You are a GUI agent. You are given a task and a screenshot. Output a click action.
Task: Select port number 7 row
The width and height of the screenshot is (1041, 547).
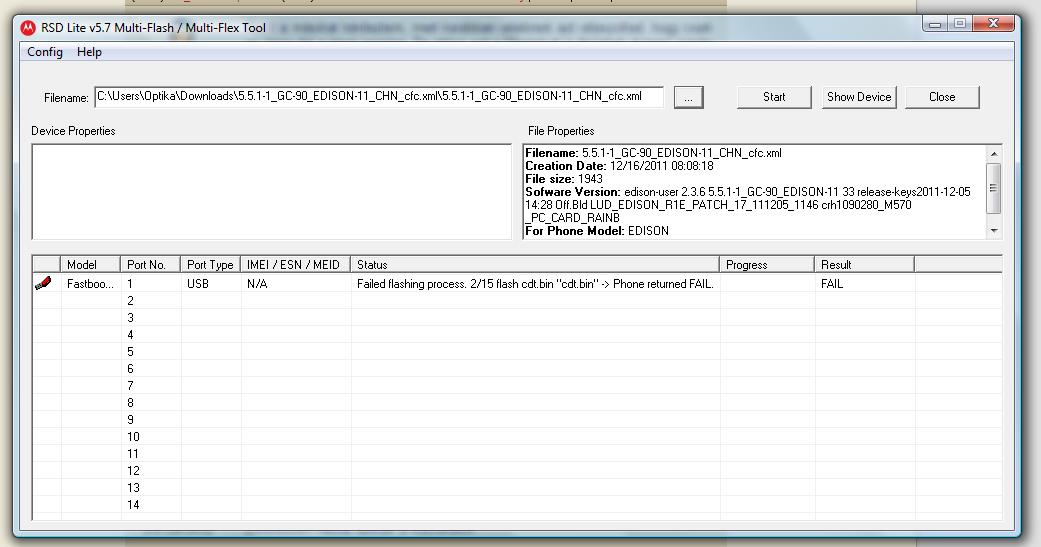tap(517, 386)
